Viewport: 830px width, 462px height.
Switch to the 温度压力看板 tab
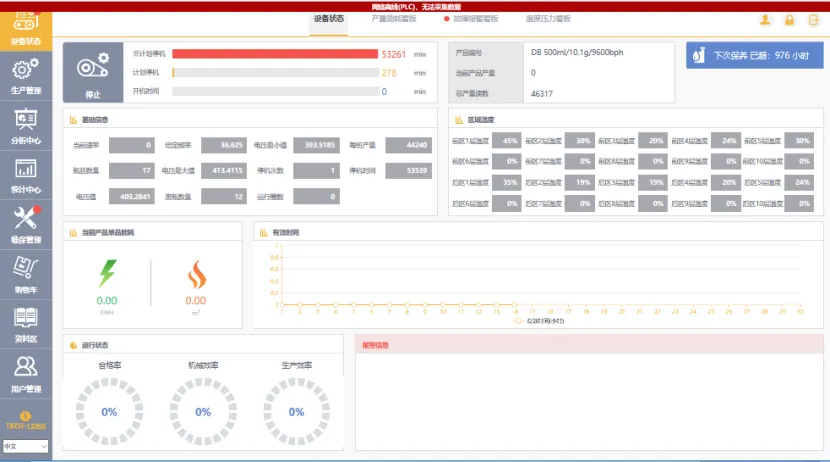click(x=548, y=18)
